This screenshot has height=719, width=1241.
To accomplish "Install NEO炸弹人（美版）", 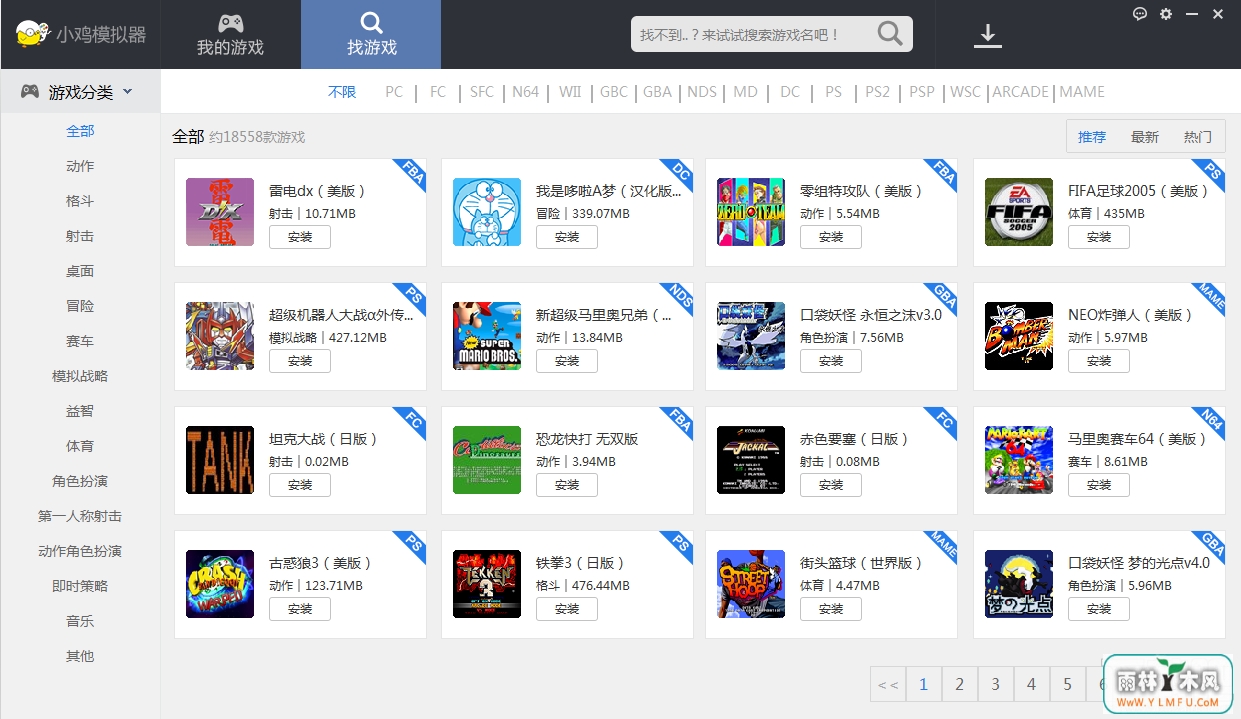I will point(1099,361).
